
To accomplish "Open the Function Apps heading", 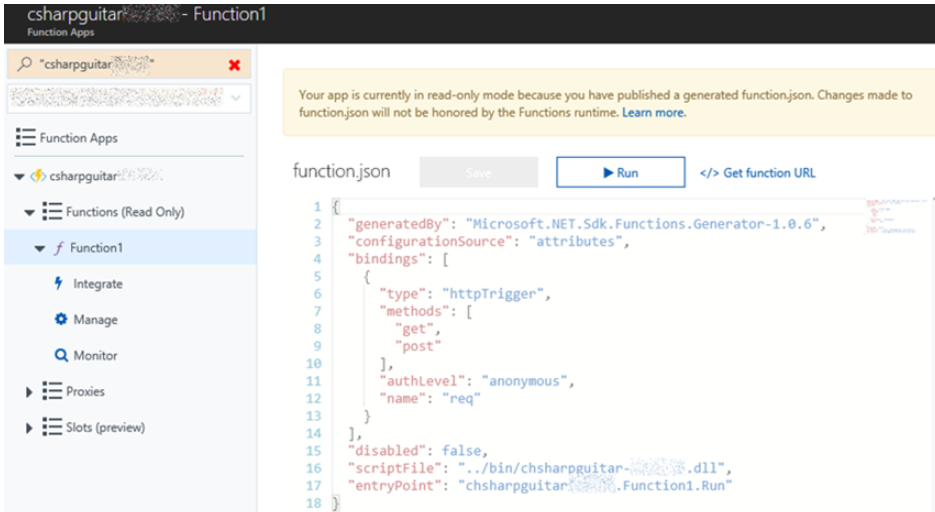I will 79,138.
